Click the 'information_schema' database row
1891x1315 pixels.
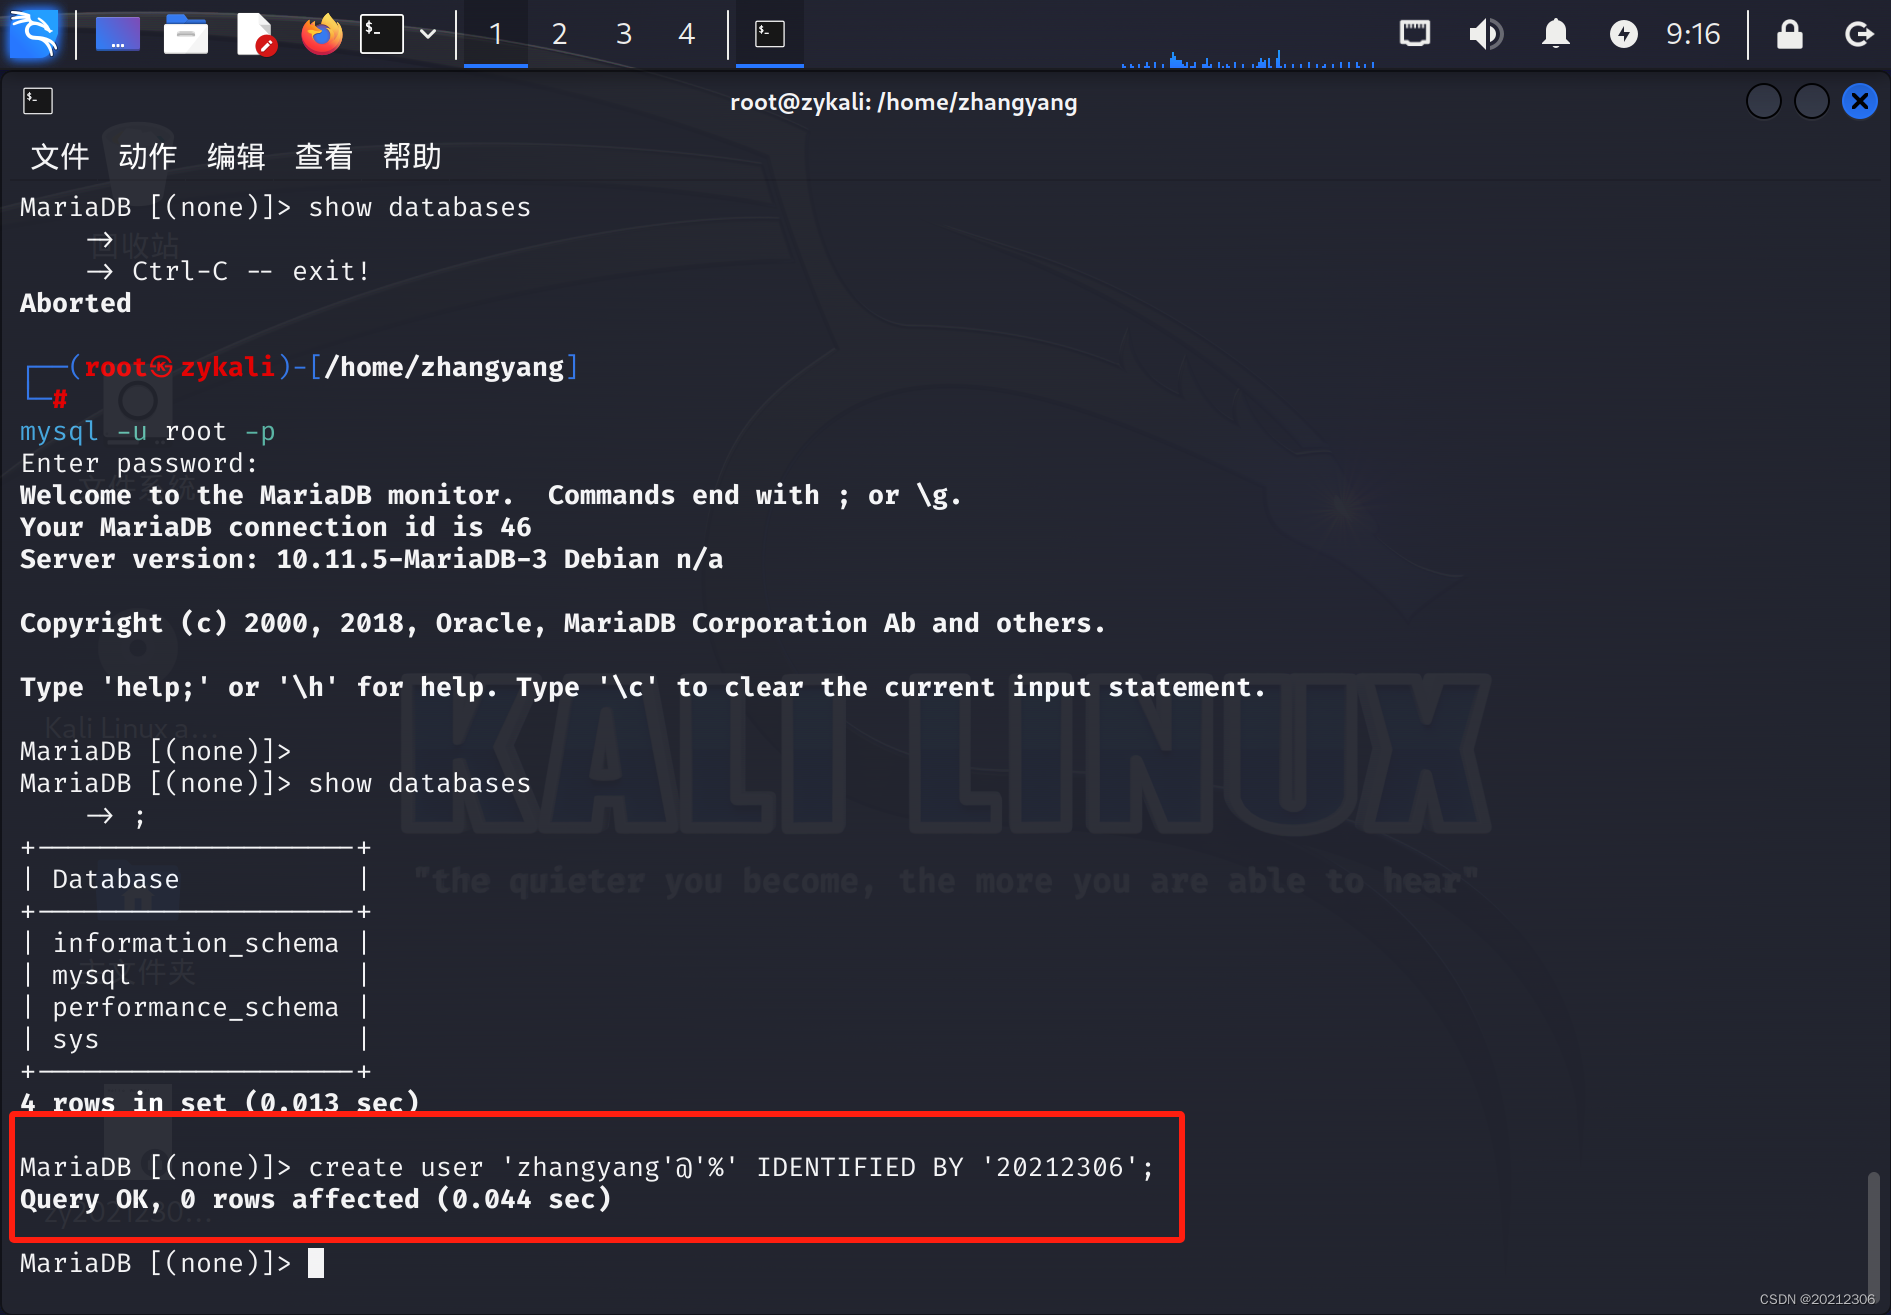pyautogui.click(x=196, y=943)
